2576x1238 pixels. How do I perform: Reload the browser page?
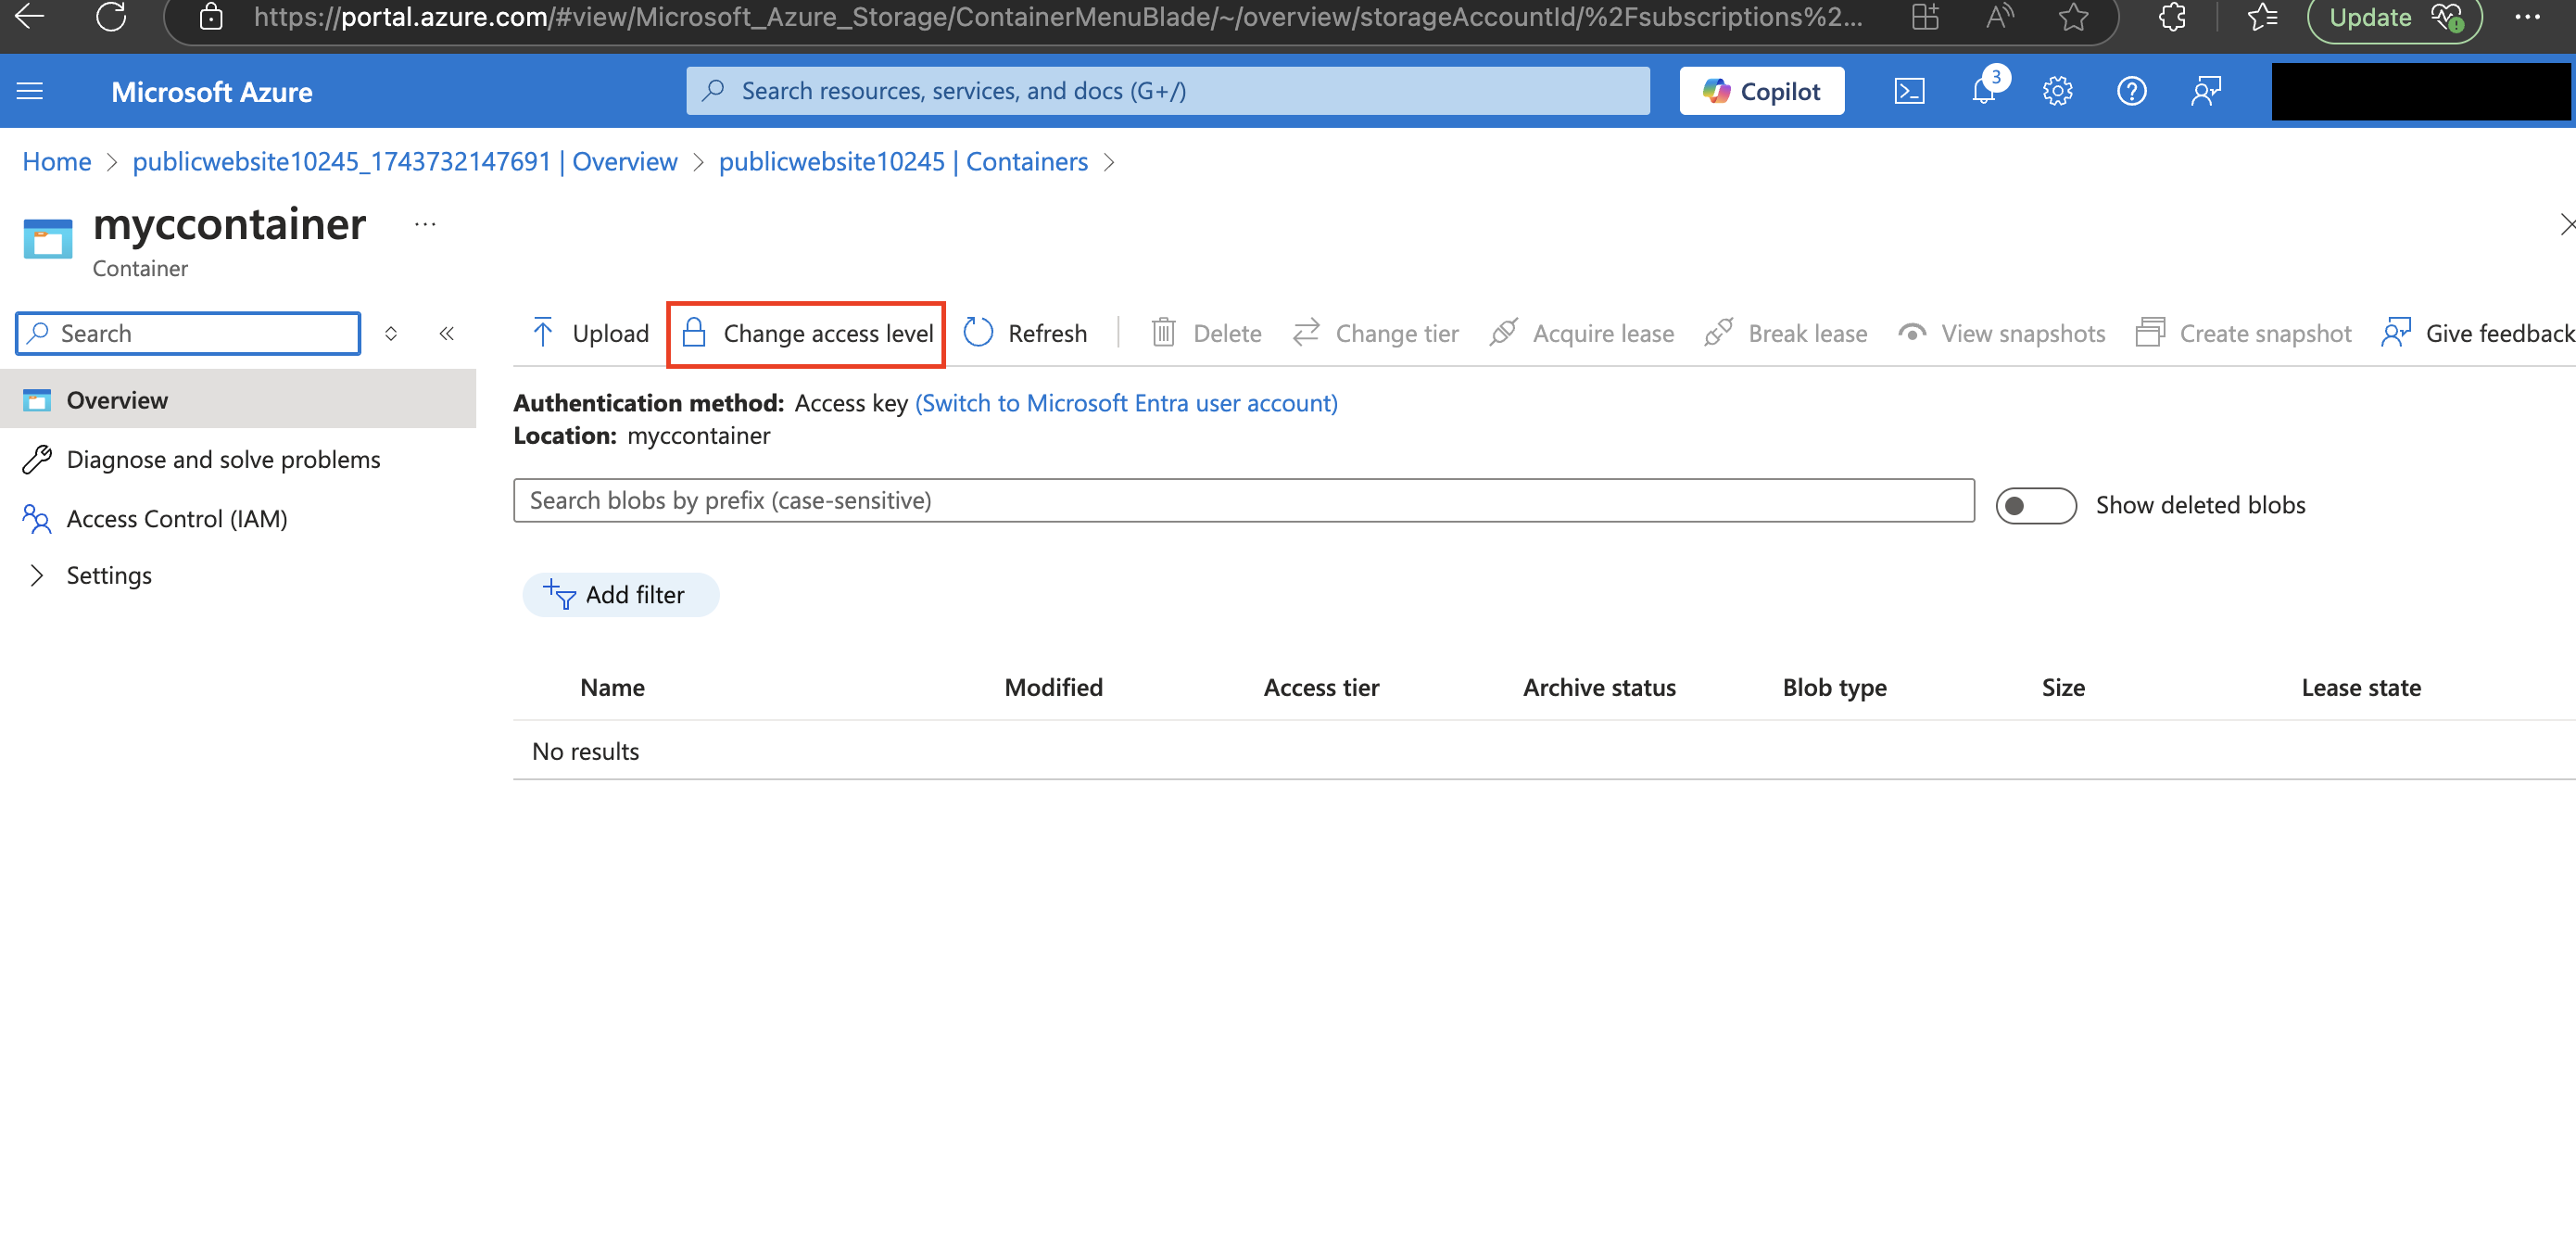pos(111,17)
